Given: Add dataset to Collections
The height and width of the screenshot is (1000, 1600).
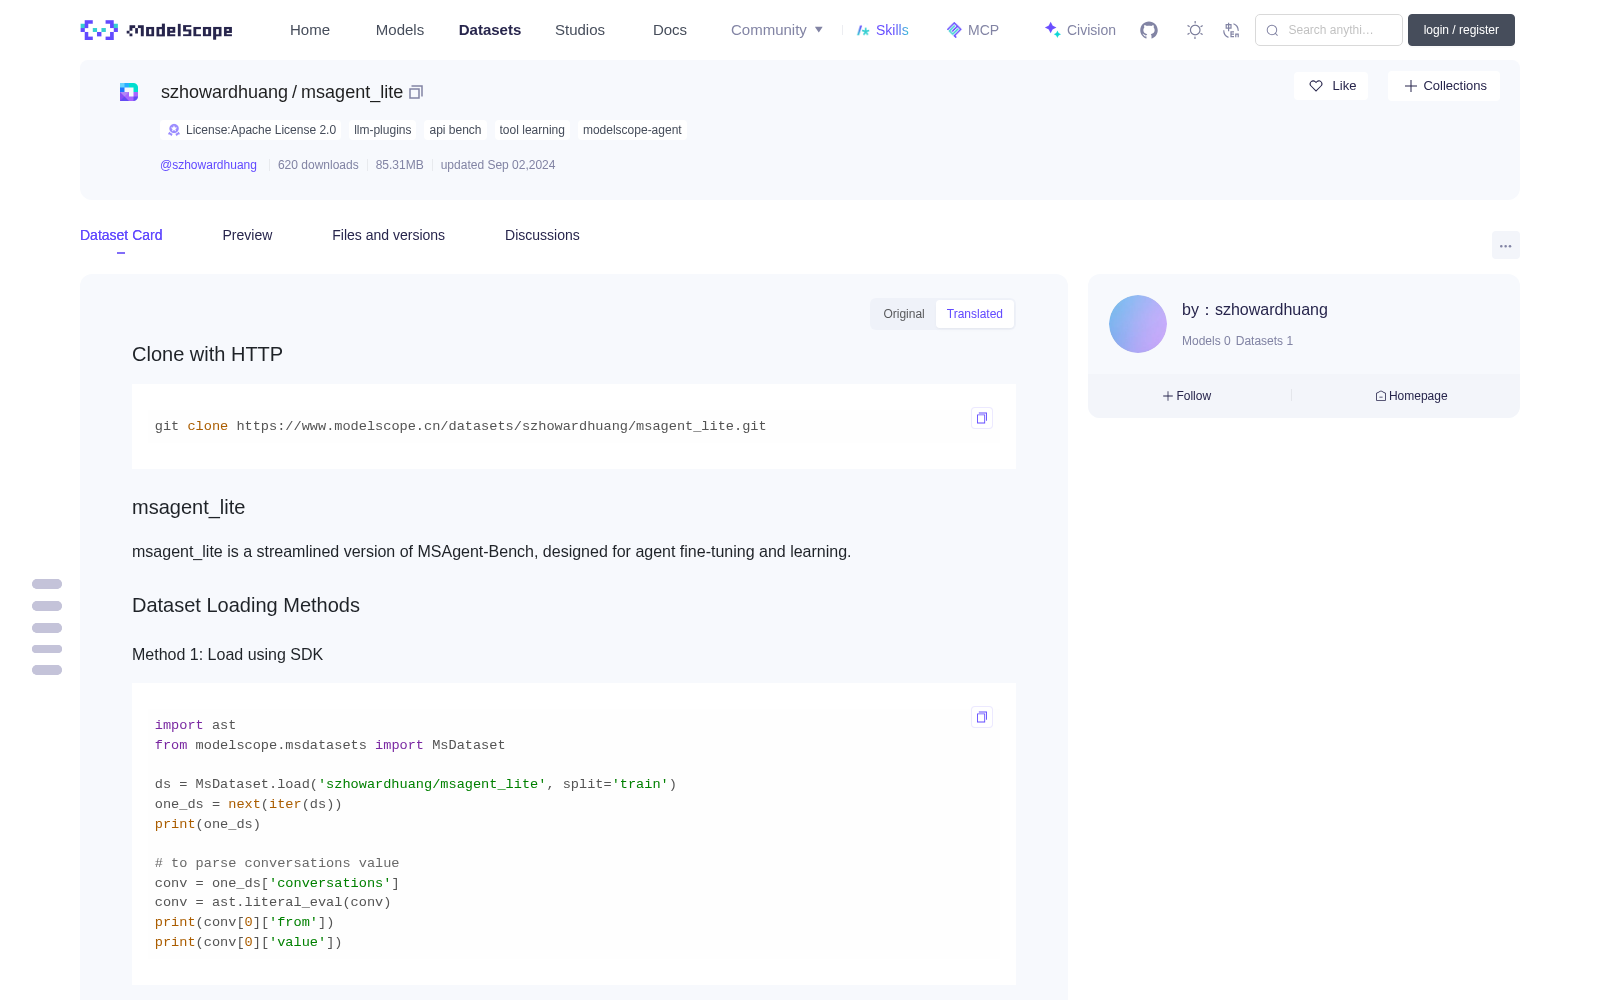Looking at the screenshot, I should pyautogui.click(x=1444, y=86).
